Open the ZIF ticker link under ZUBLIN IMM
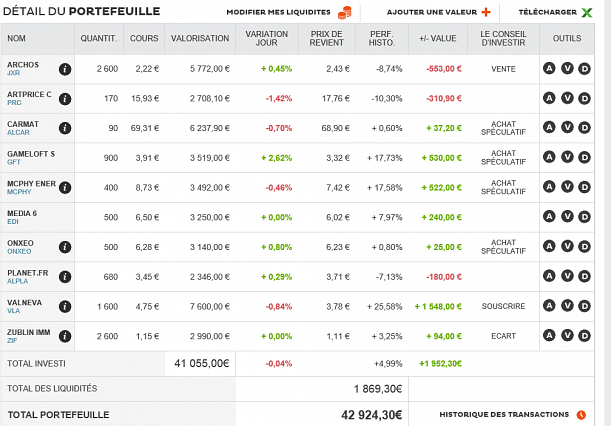This screenshot has width=611, height=426. 12,341
